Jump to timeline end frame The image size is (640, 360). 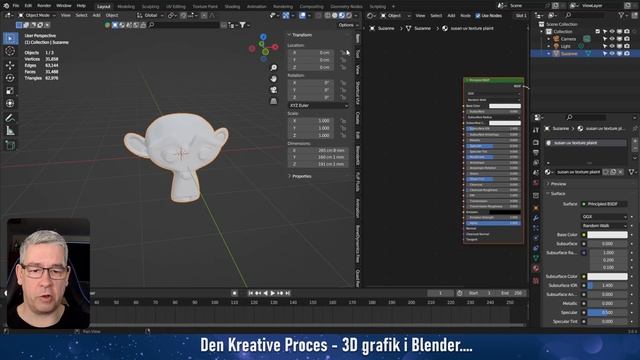click(x=288, y=293)
